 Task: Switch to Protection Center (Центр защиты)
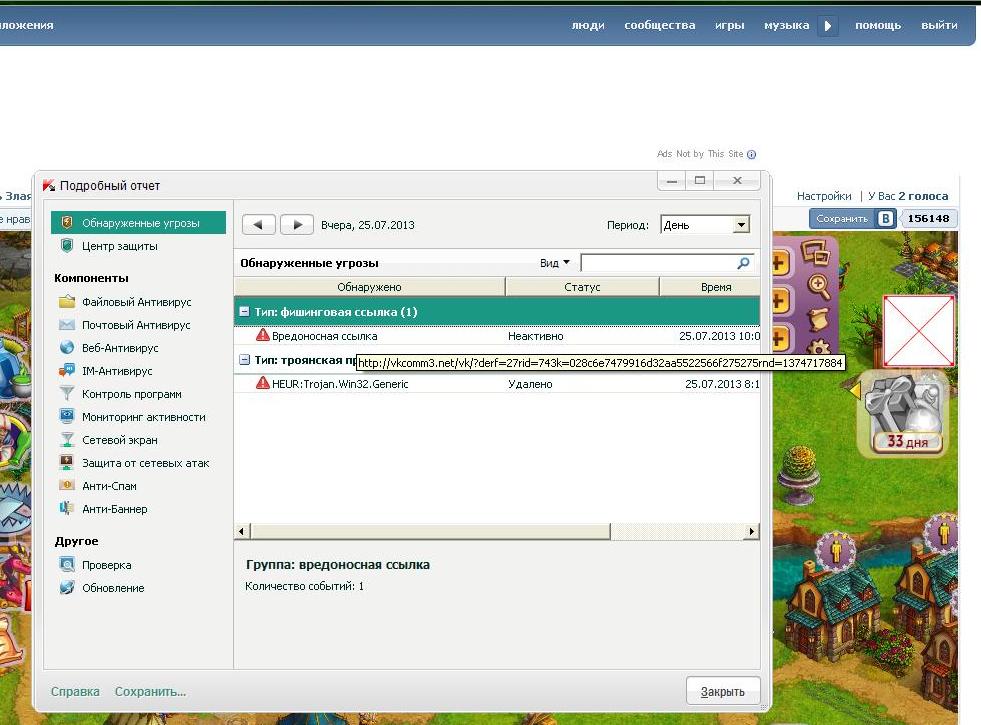[119, 246]
